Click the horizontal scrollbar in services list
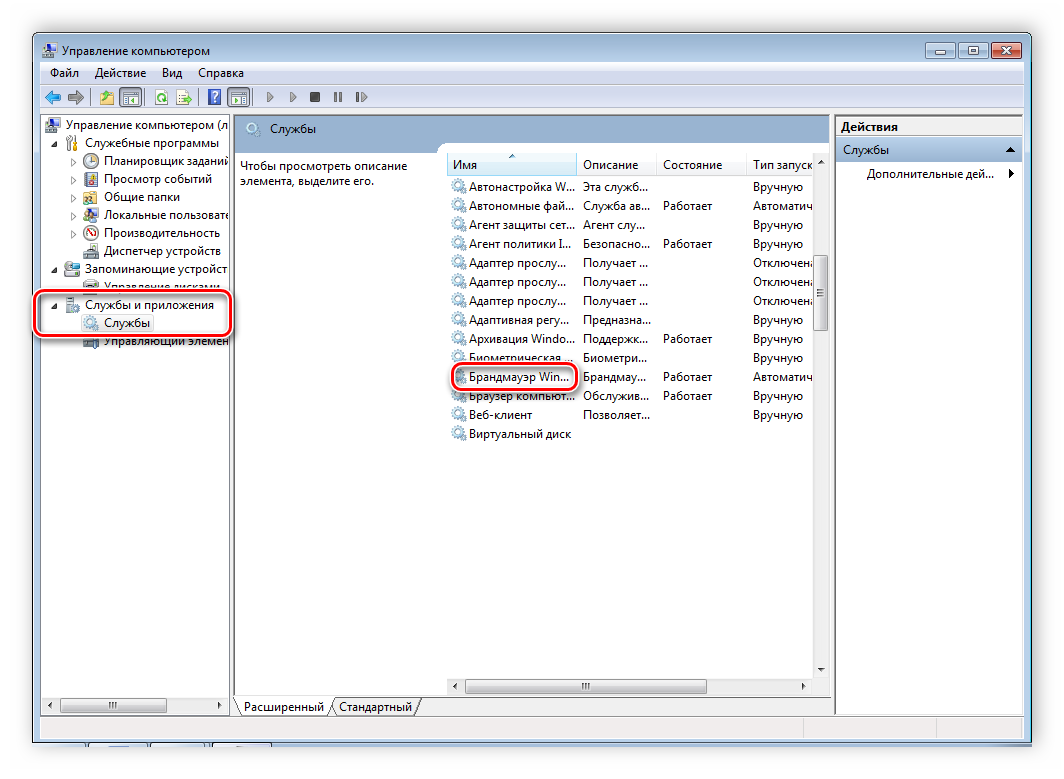 (x=588, y=687)
